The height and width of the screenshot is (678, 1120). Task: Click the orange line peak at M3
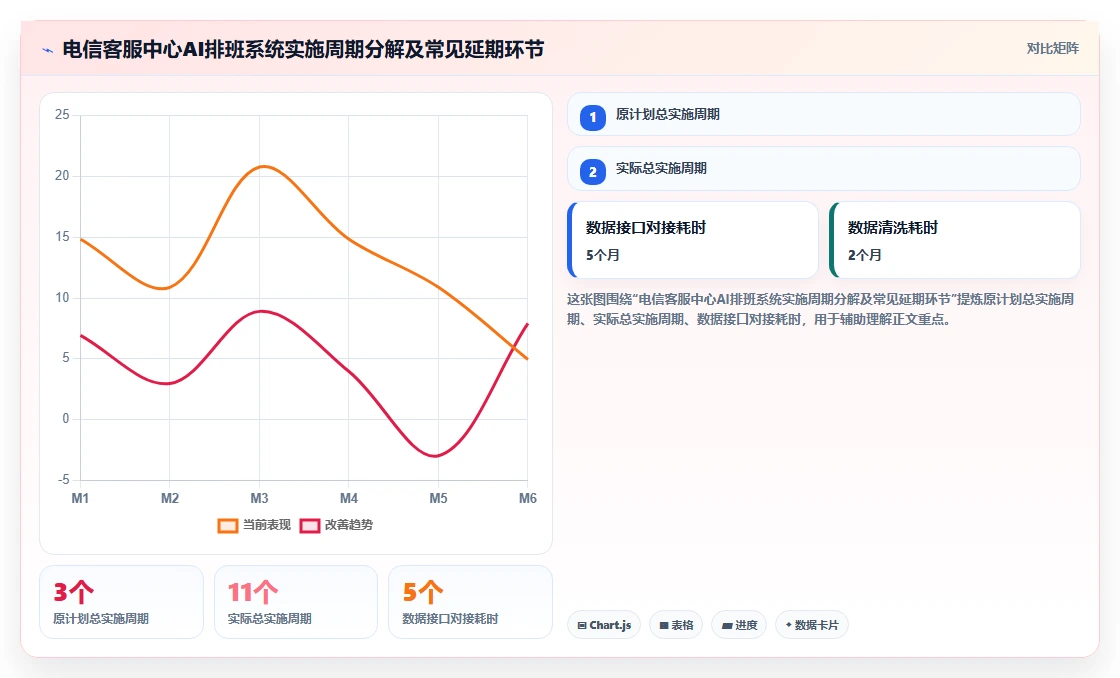[x=263, y=166]
